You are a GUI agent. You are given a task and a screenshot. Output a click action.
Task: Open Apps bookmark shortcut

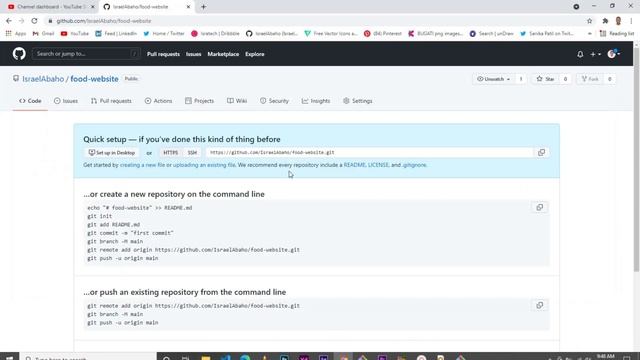coord(16,33)
